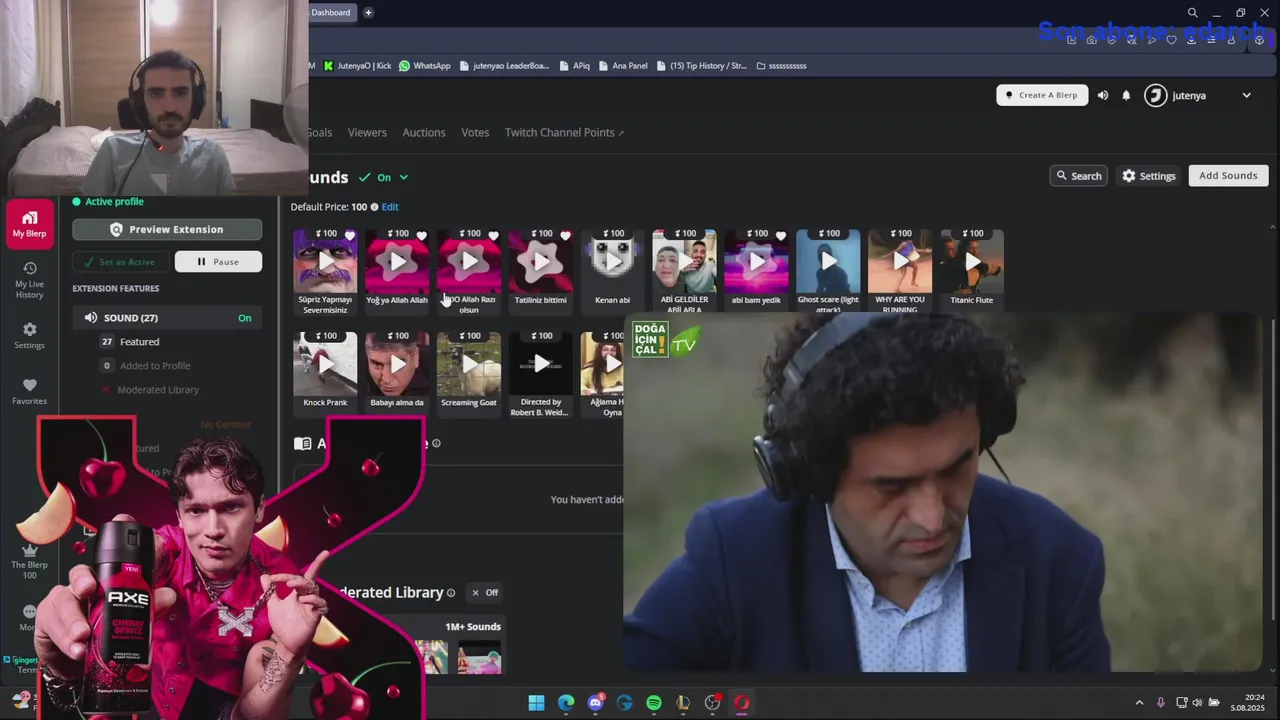Play the Screaming Goat sound
Screen dimensions: 1280x720
point(469,364)
